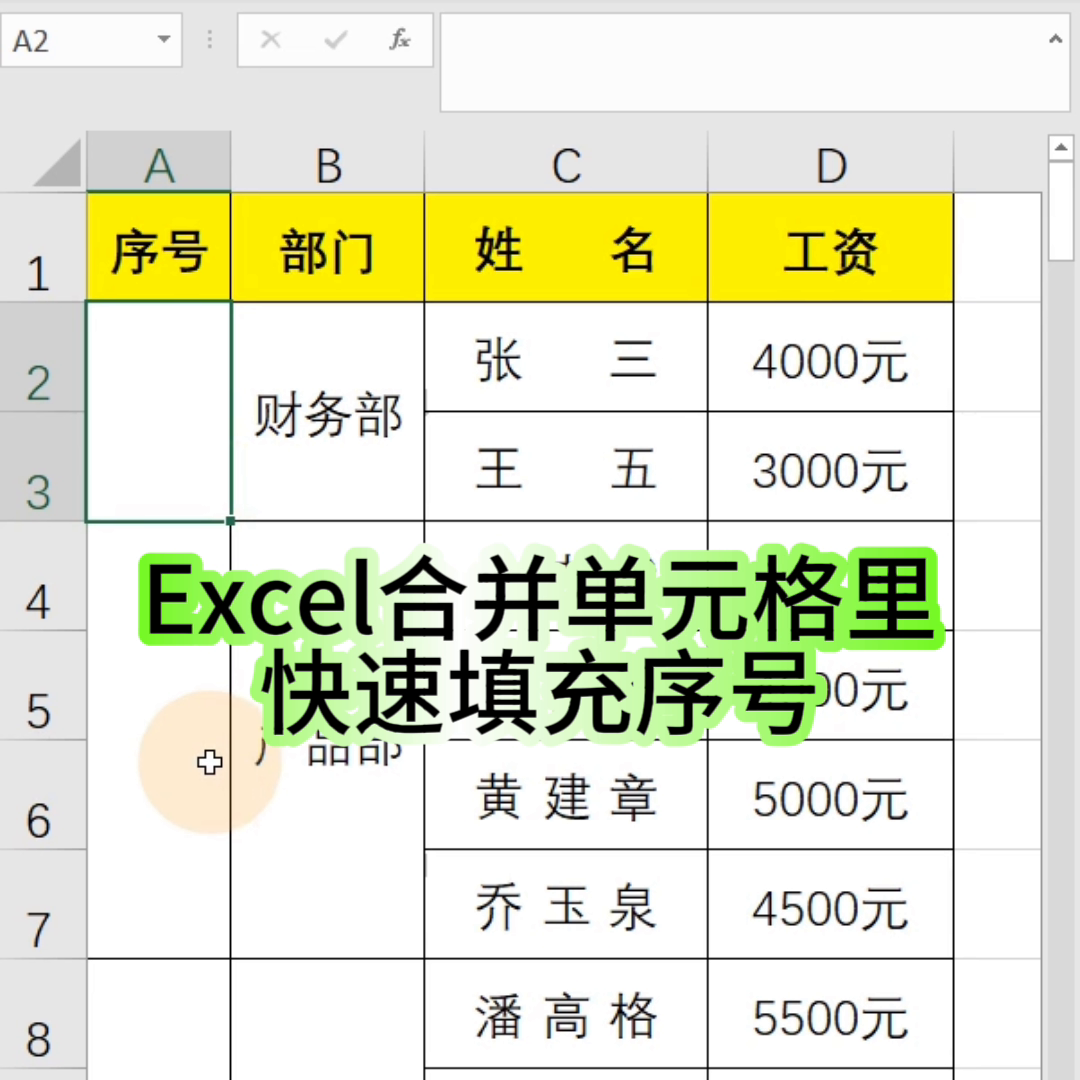Expand the formula bar with the chevron
The image size is (1080, 1080).
coord(1055,39)
